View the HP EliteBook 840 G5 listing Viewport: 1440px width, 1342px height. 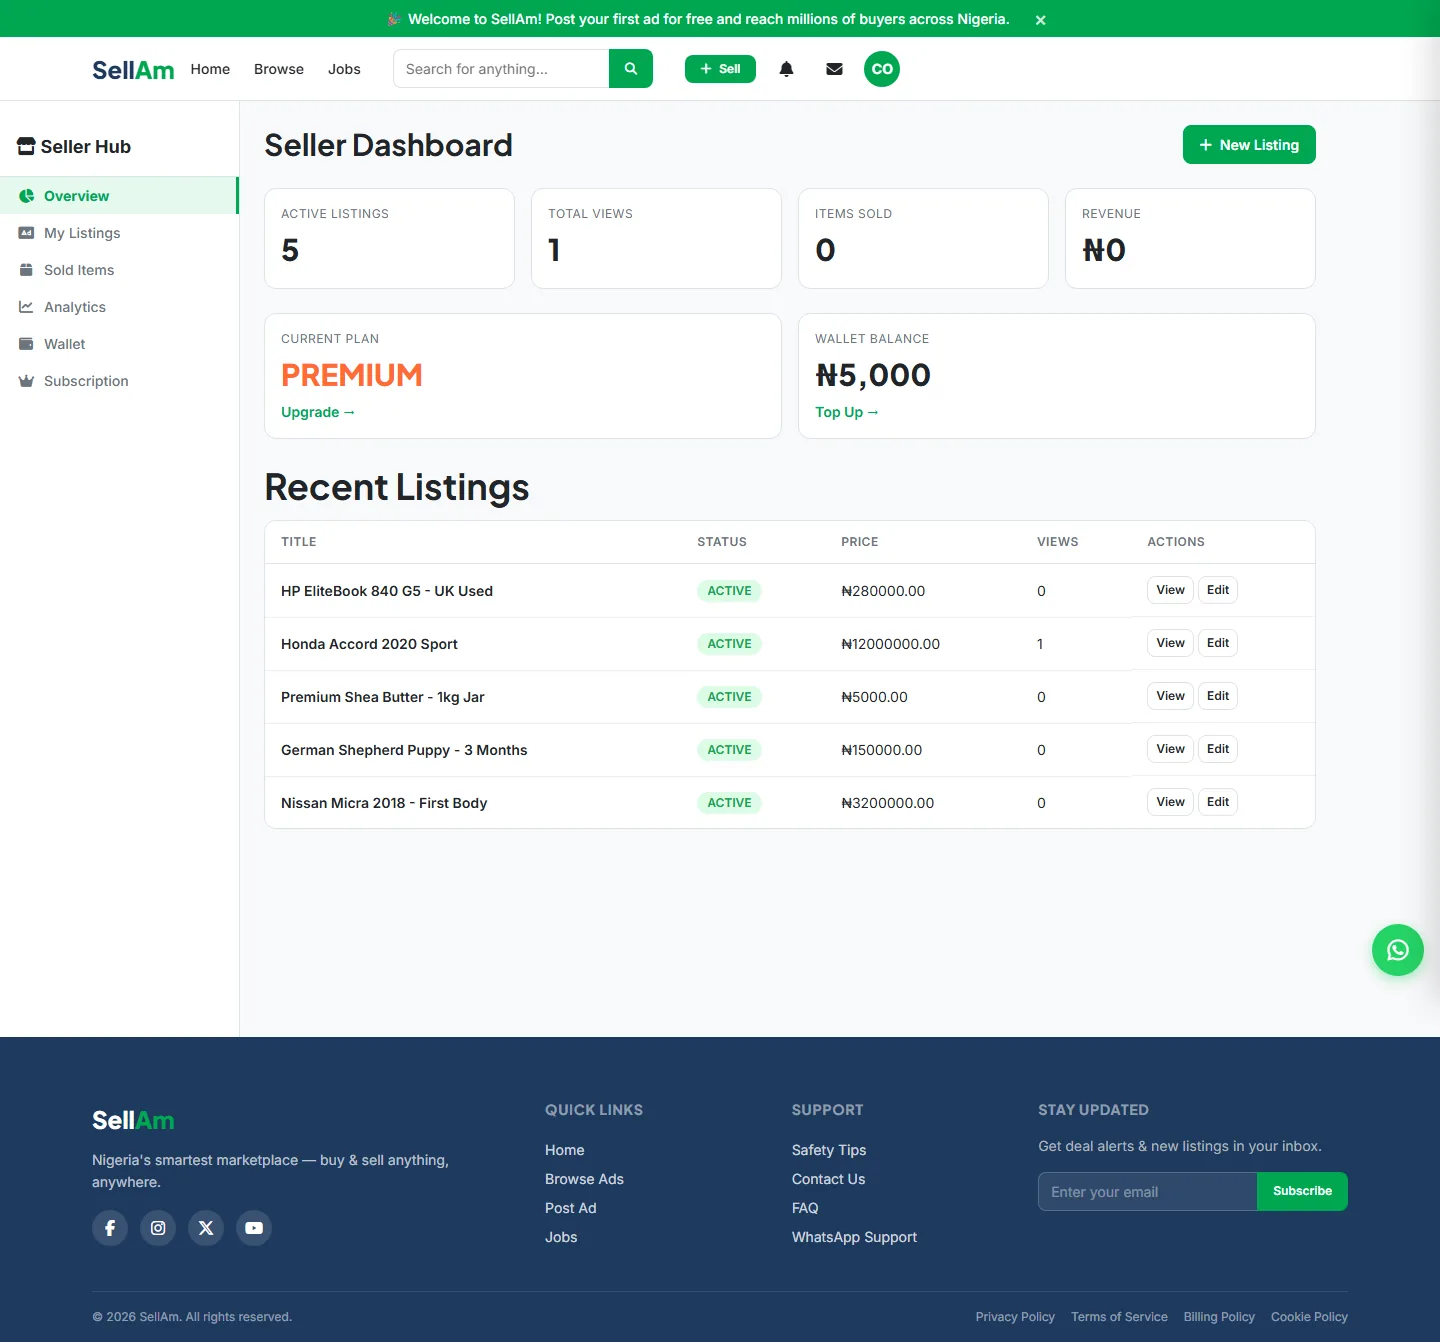click(1170, 590)
